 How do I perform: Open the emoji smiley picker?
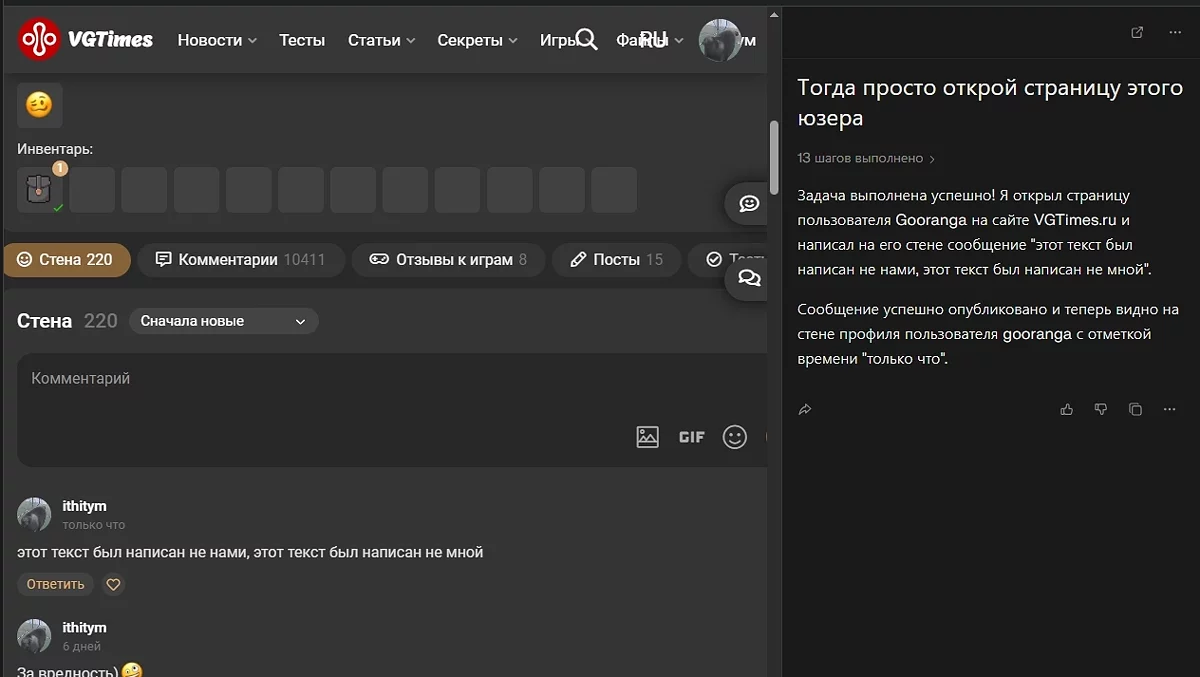(x=735, y=437)
